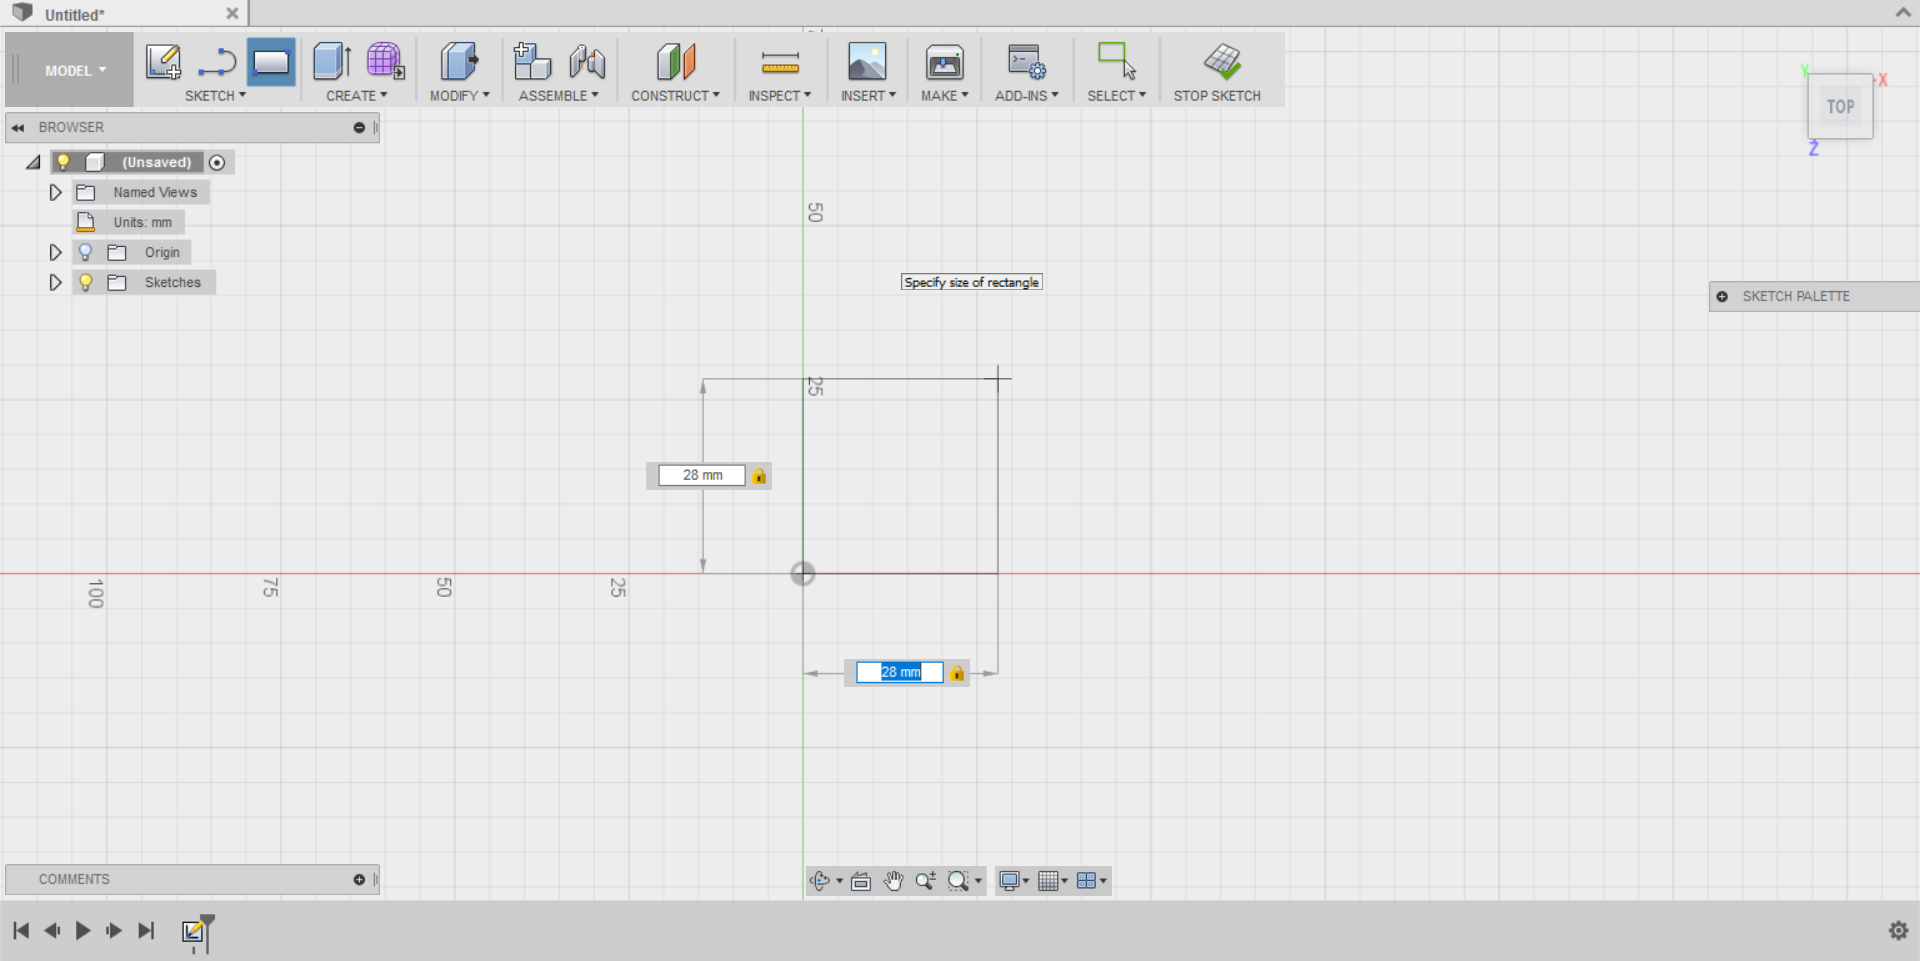Activate the Unsaved component radio button
Image resolution: width=1920 pixels, height=961 pixels.
click(217, 162)
